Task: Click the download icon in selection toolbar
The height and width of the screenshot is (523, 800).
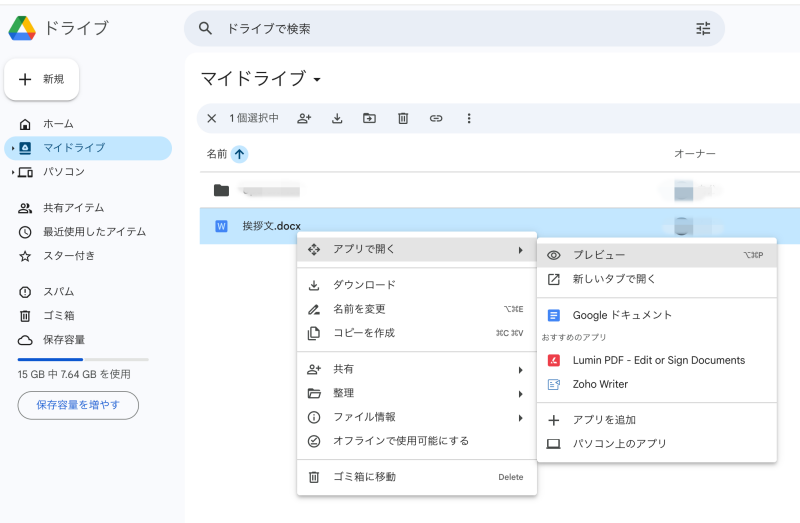Action: pyautogui.click(x=337, y=118)
